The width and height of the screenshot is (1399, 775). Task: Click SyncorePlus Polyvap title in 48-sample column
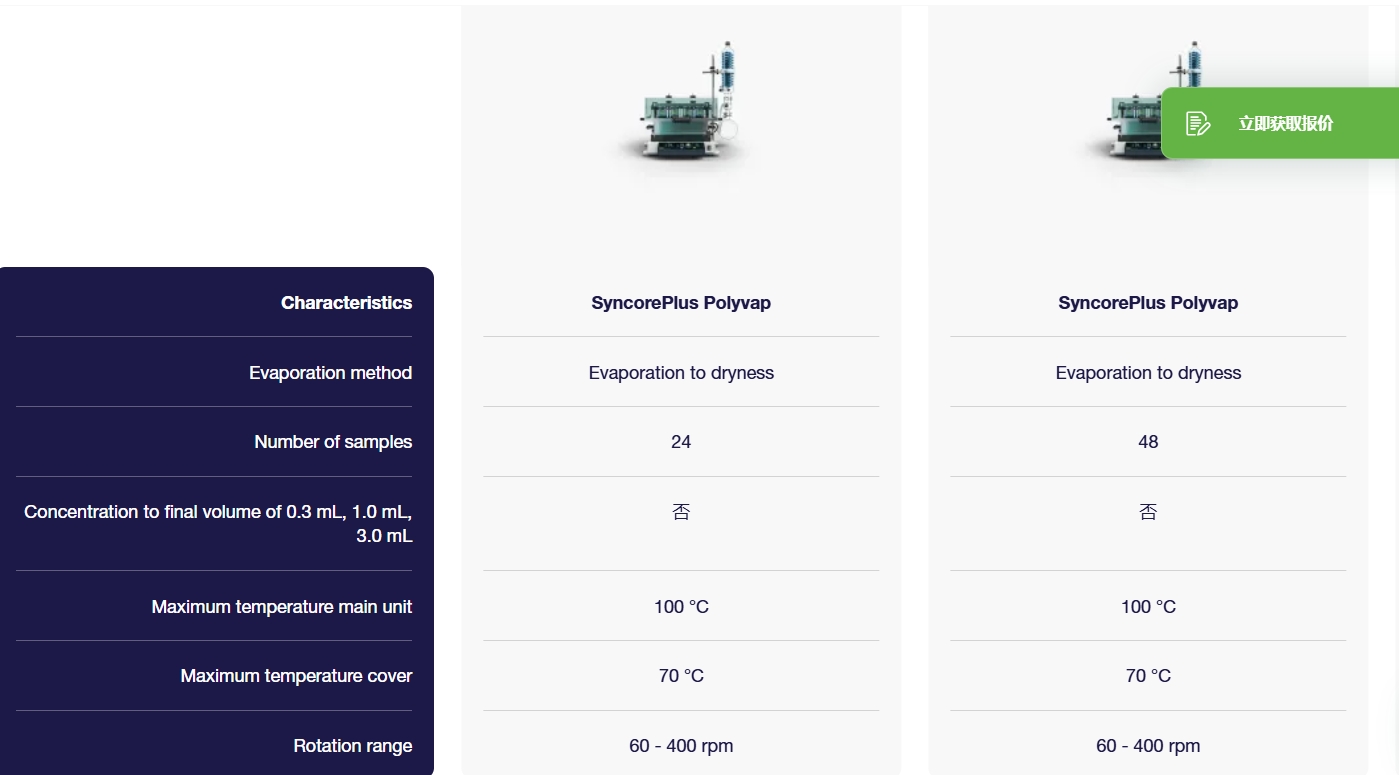1148,303
